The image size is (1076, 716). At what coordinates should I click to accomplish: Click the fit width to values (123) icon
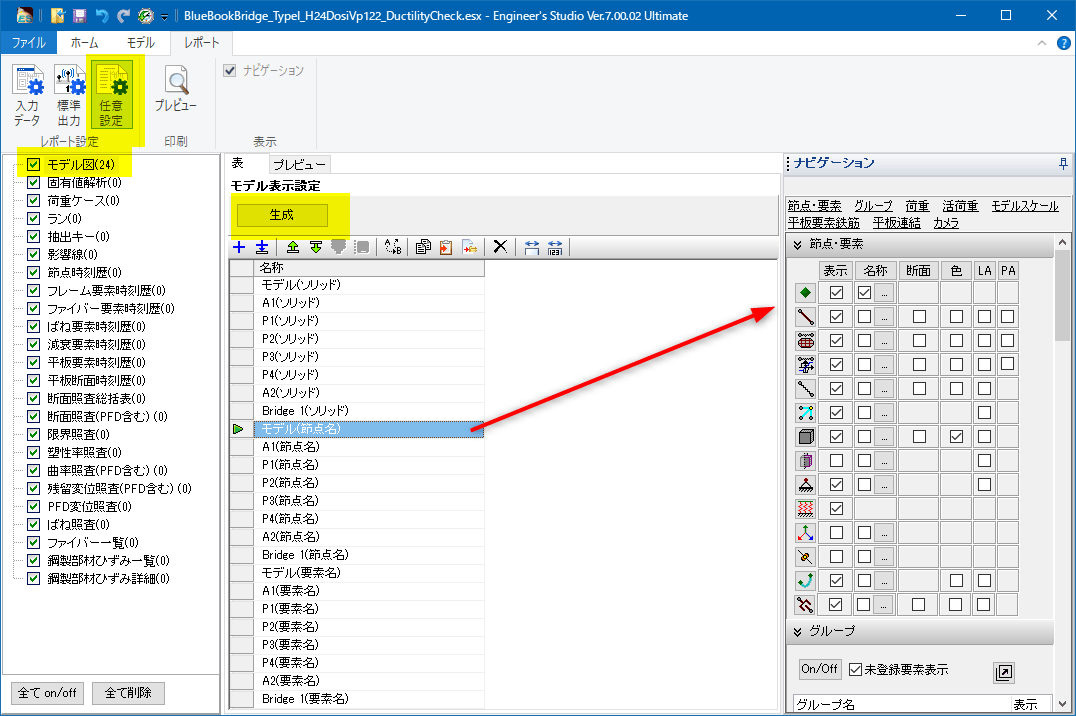(x=555, y=247)
